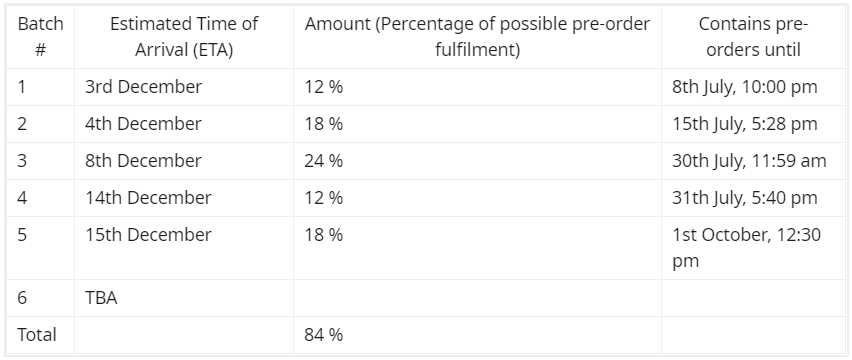Click the 'Batch #' column header
The image size is (852, 360).
(40, 37)
